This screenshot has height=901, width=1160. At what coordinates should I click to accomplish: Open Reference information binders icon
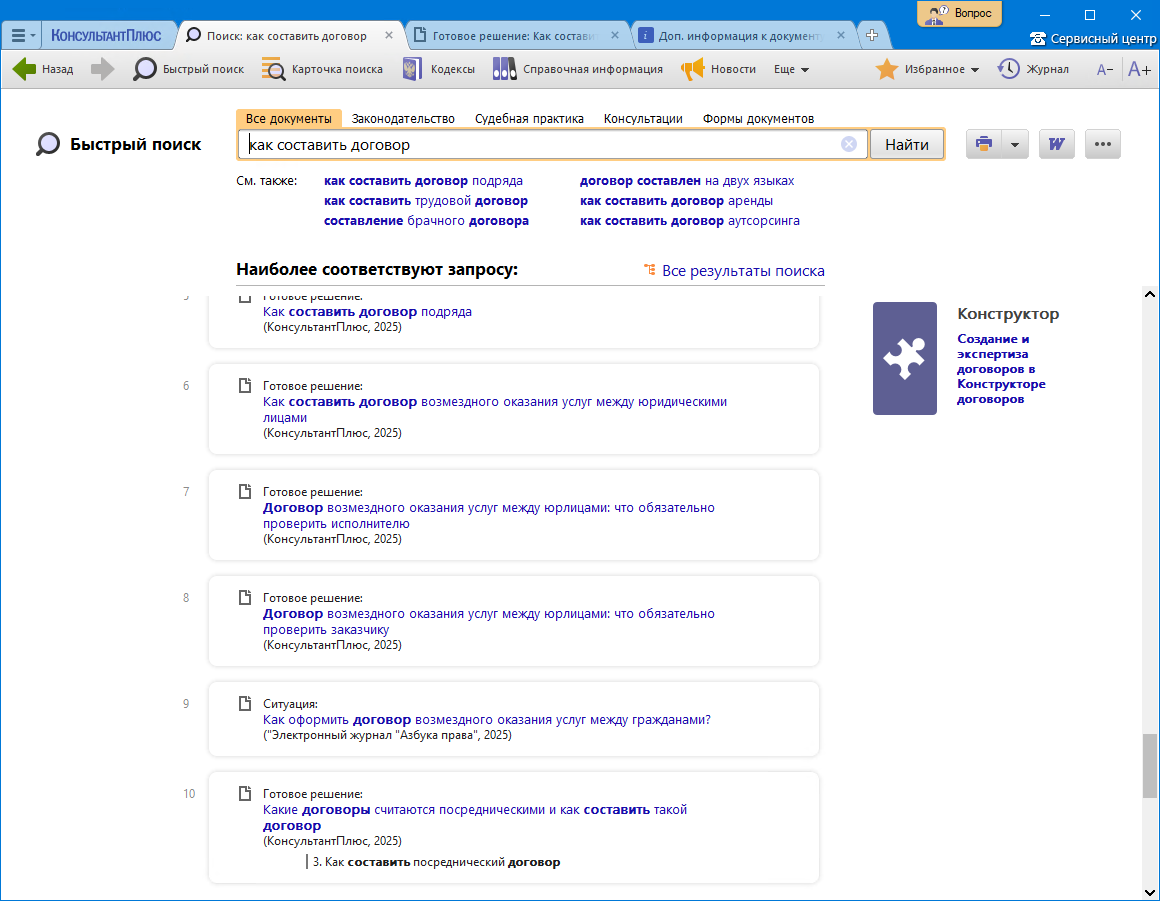tap(504, 69)
